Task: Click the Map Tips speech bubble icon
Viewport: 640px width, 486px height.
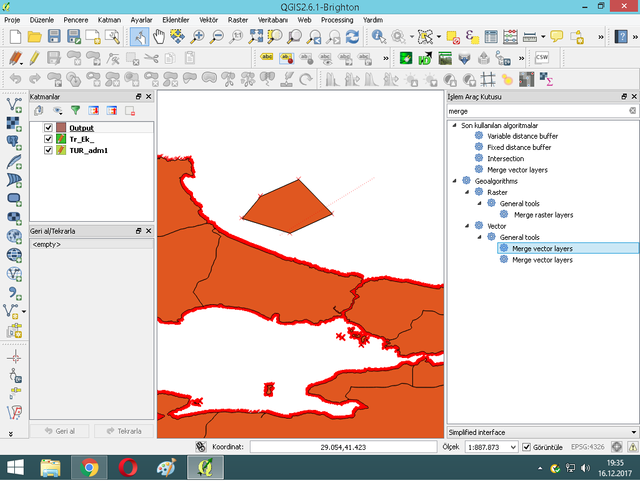Action: [556, 37]
